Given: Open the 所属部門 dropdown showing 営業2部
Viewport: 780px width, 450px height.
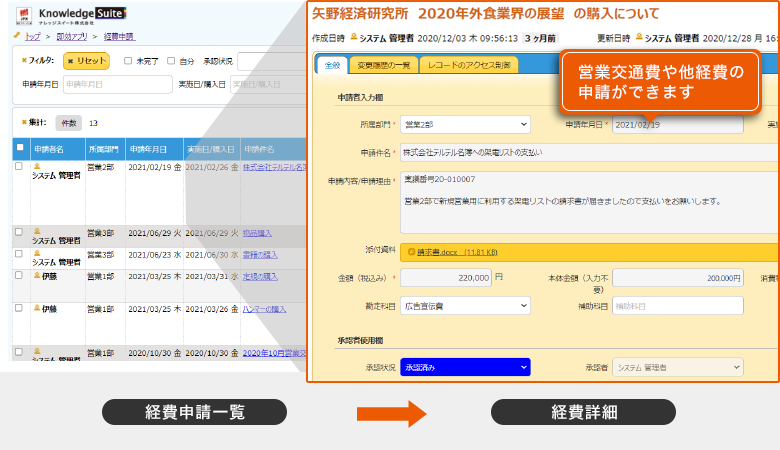Looking at the screenshot, I should (465, 125).
